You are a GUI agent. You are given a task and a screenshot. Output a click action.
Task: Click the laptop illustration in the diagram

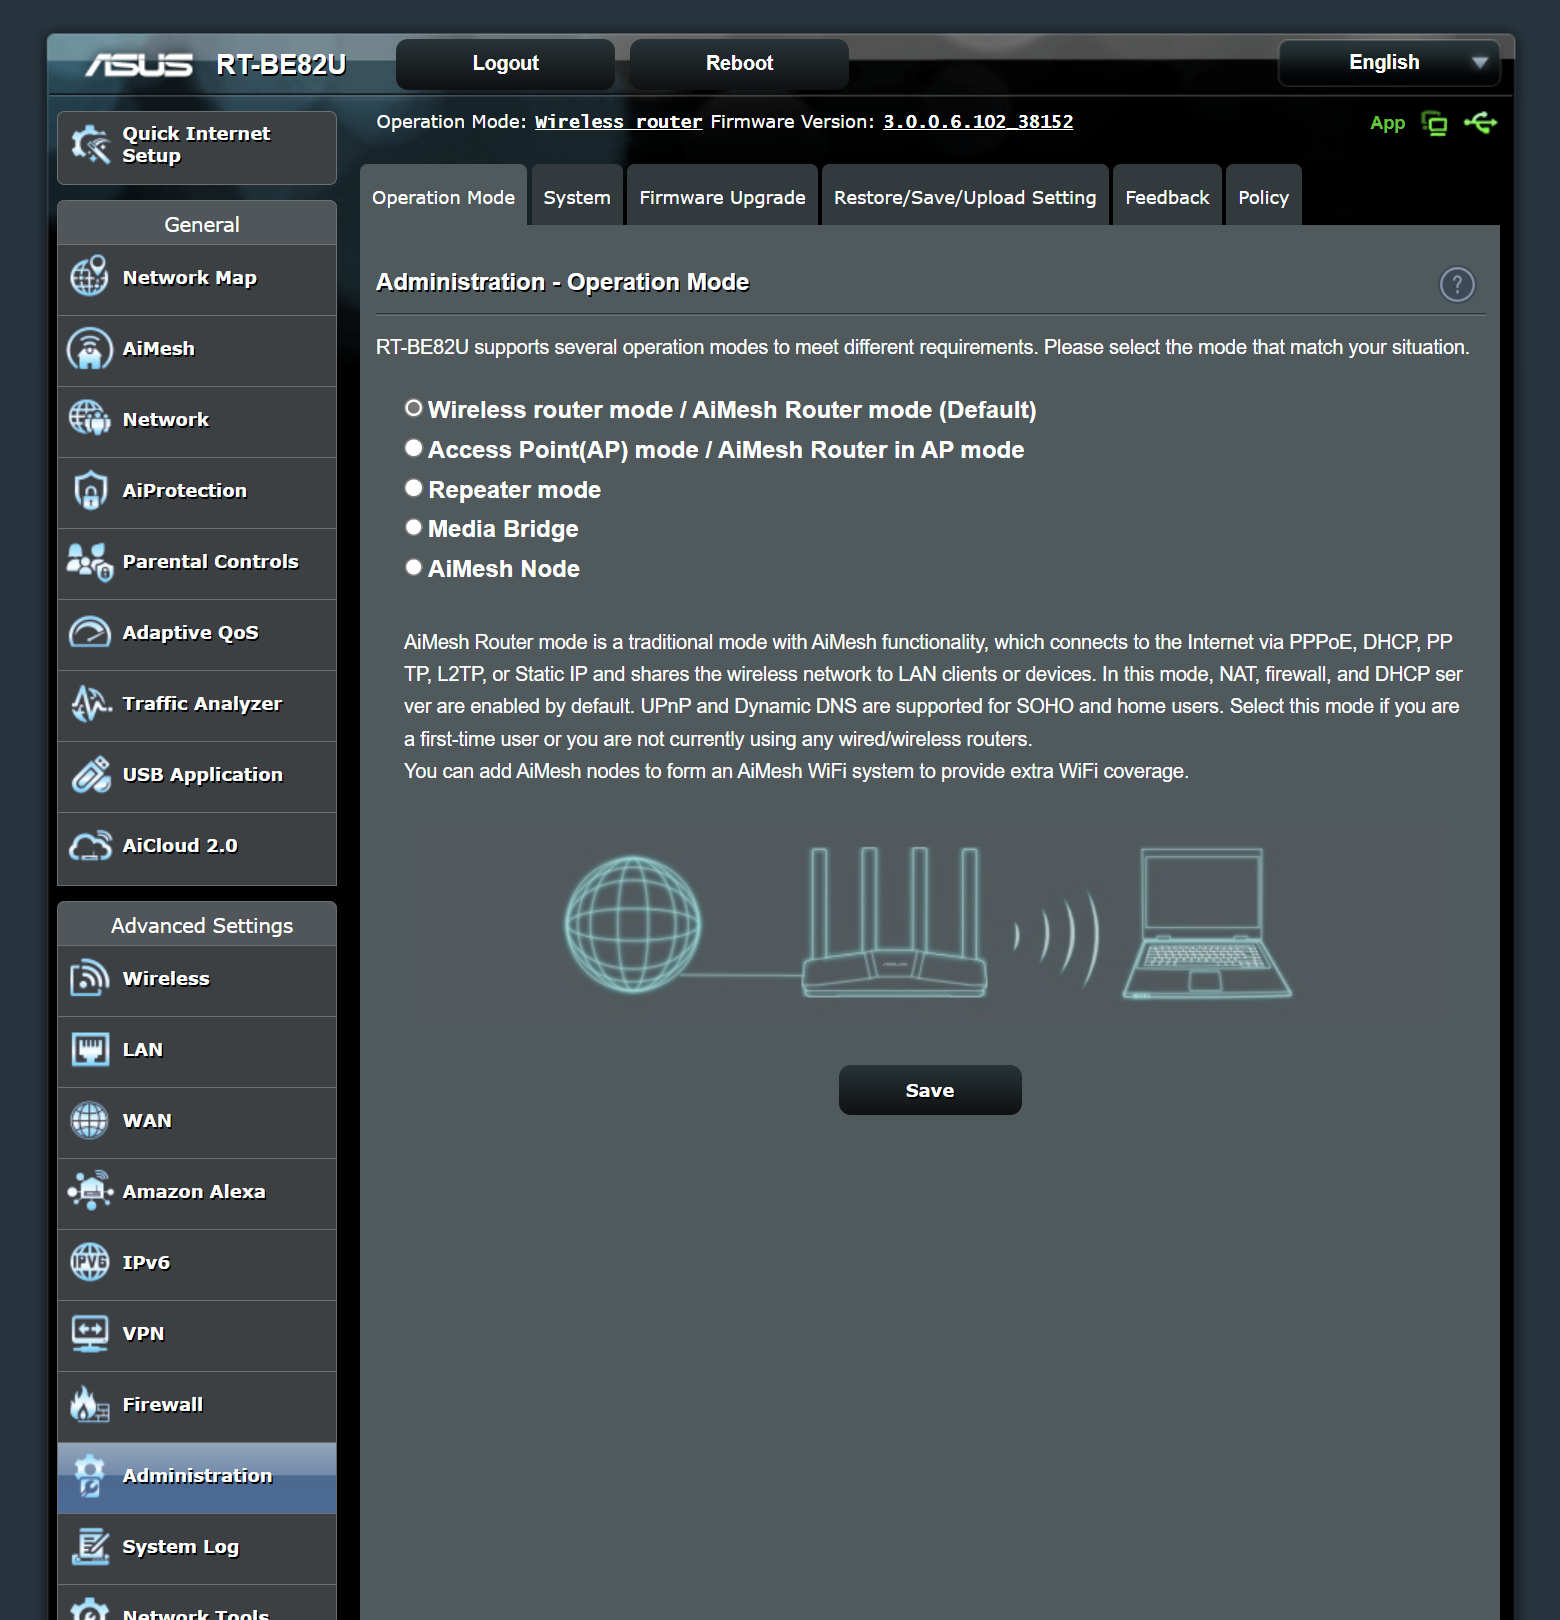tap(1207, 923)
